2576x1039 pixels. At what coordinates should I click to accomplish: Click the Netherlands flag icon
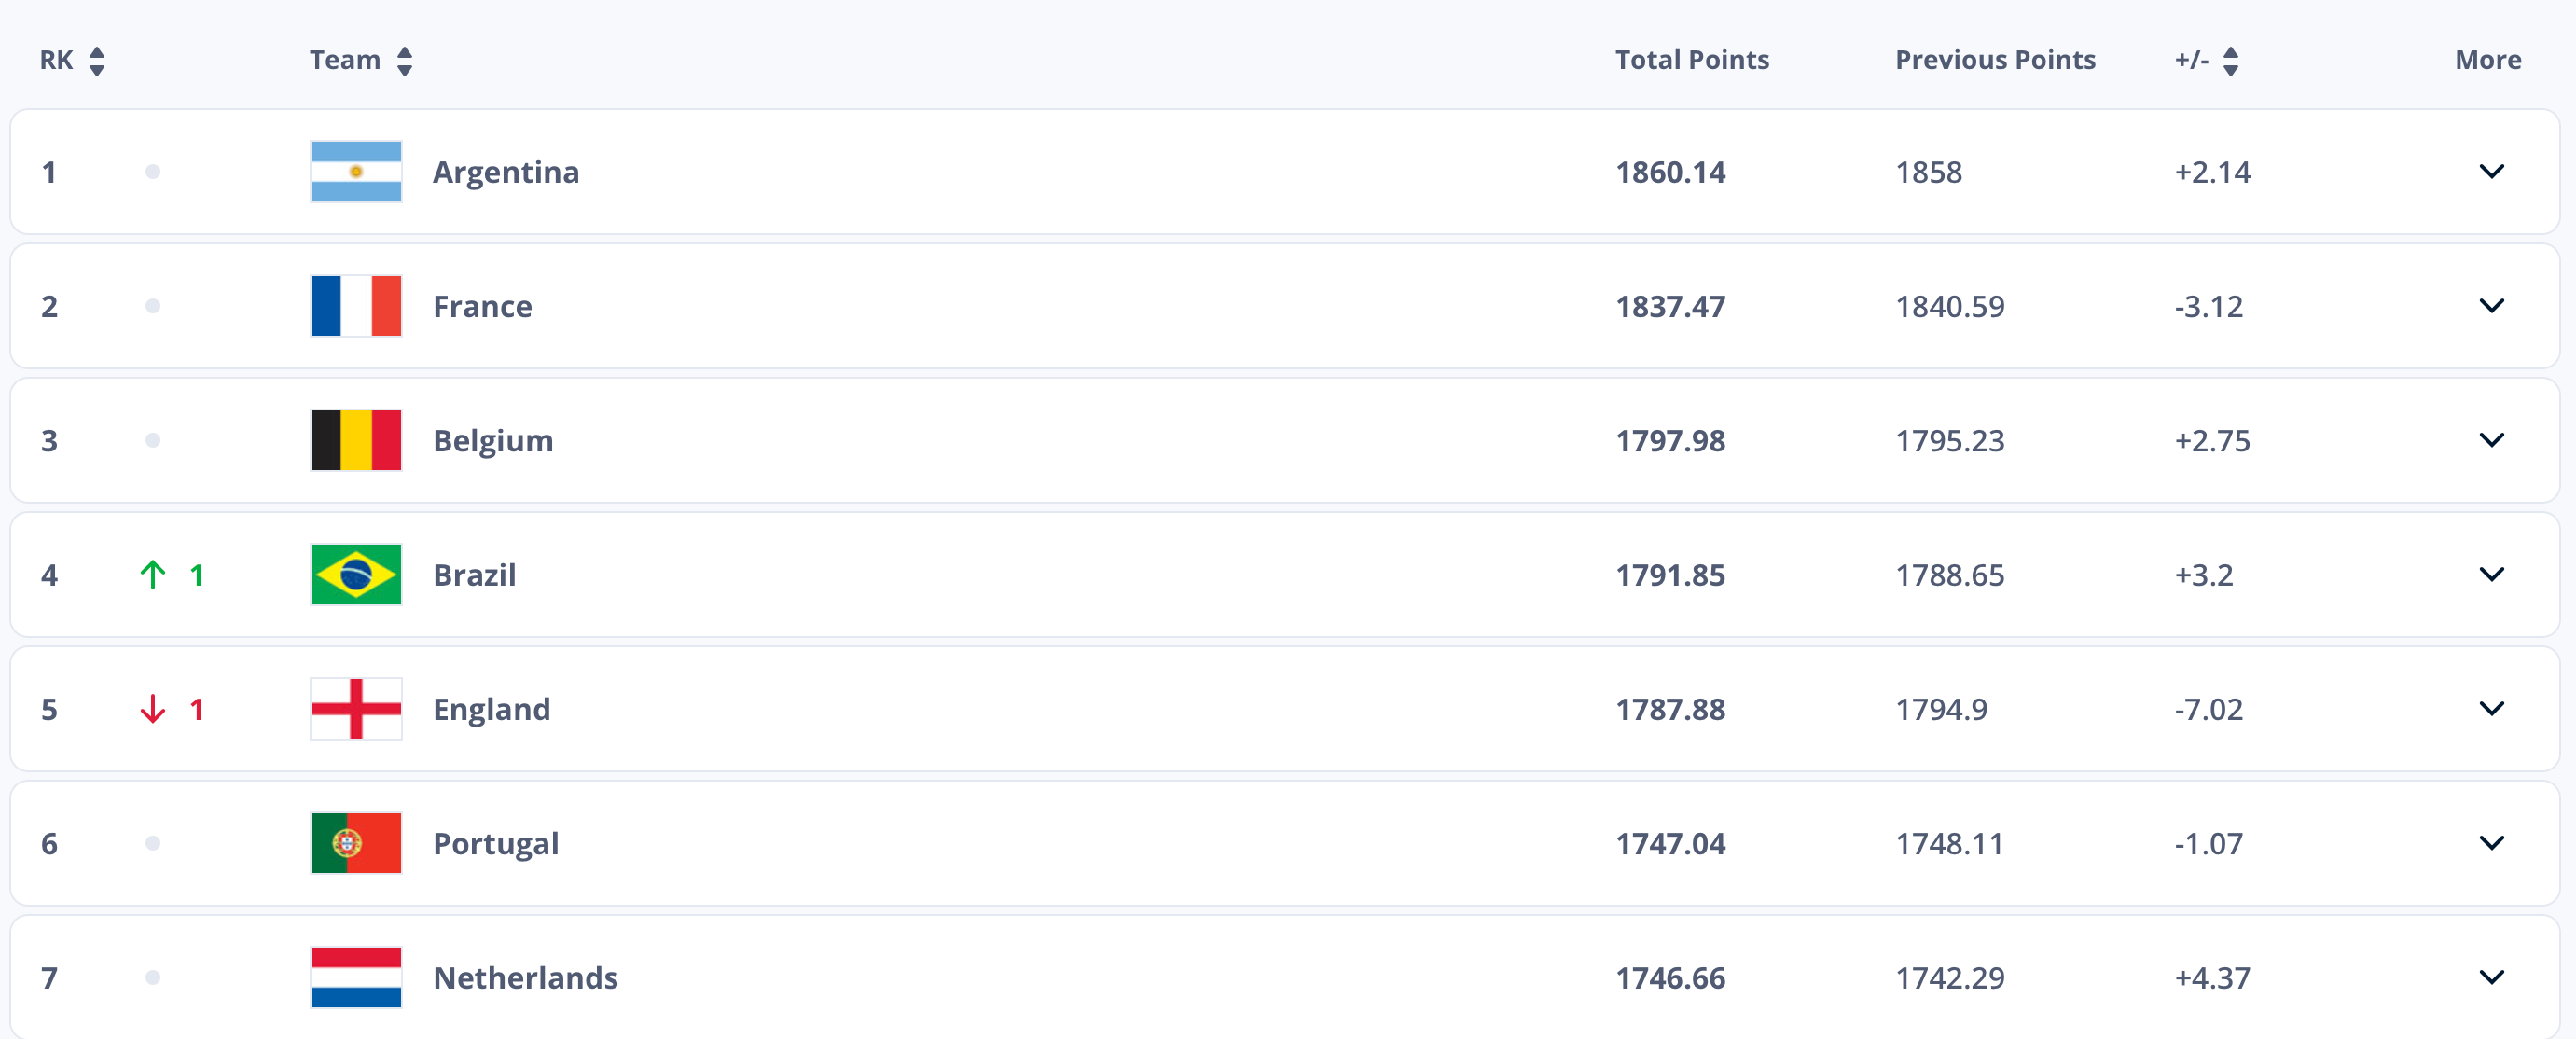click(x=356, y=977)
